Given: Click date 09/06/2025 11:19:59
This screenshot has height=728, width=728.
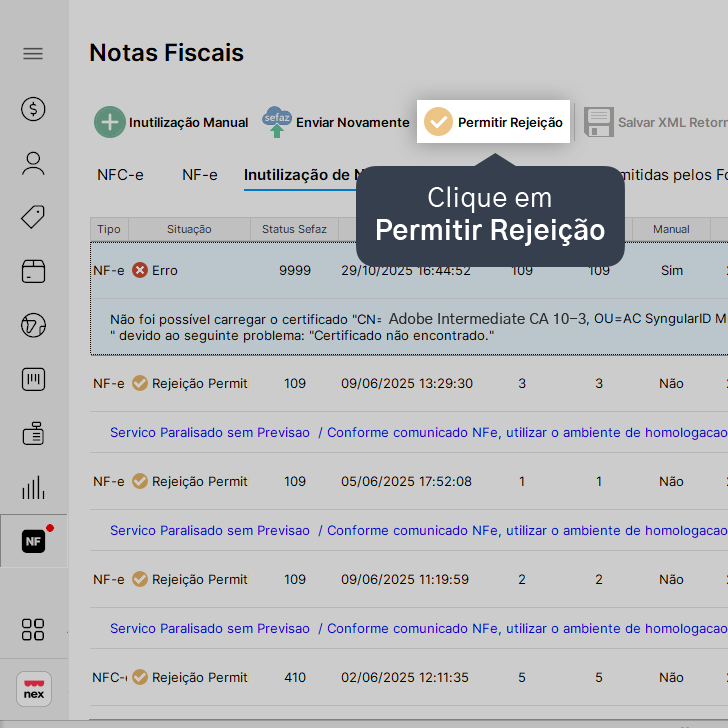Looking at the screenshot, I should click(x=405, y=579).
